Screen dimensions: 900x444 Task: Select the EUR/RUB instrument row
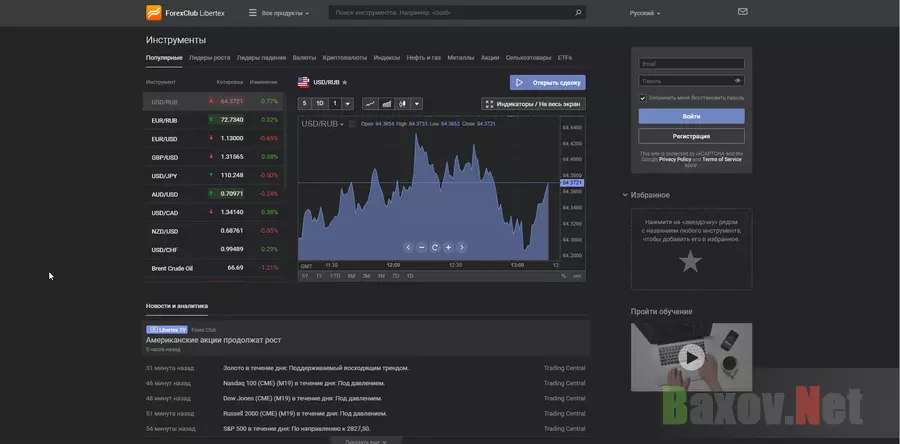(212, 120)
